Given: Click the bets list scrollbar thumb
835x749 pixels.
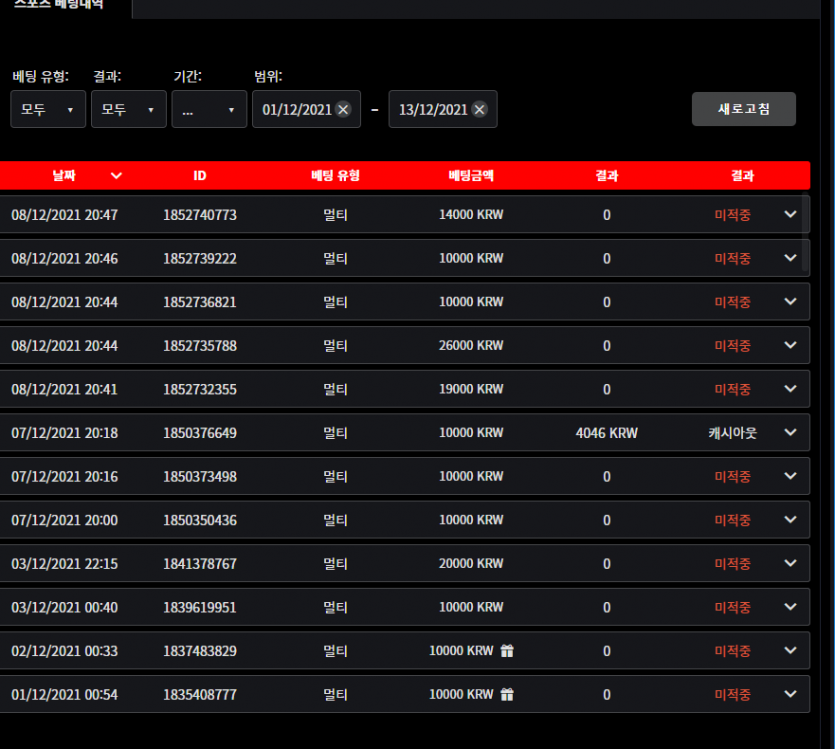Looking at the screenshot, I should [805, 234].
